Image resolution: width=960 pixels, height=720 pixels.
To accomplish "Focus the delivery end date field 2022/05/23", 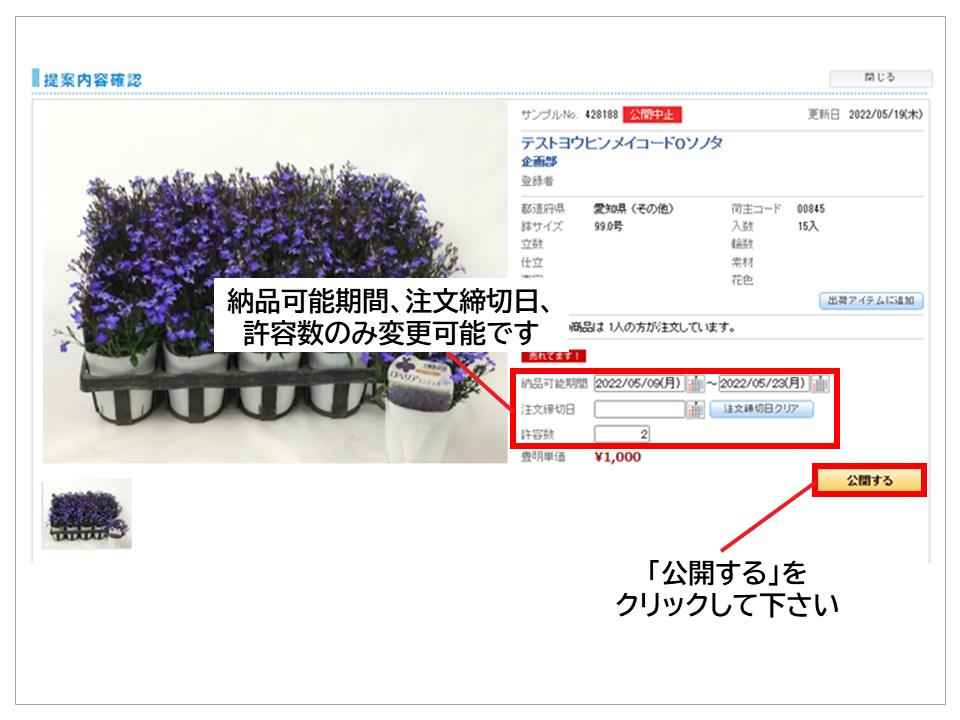I will point(763,384).
